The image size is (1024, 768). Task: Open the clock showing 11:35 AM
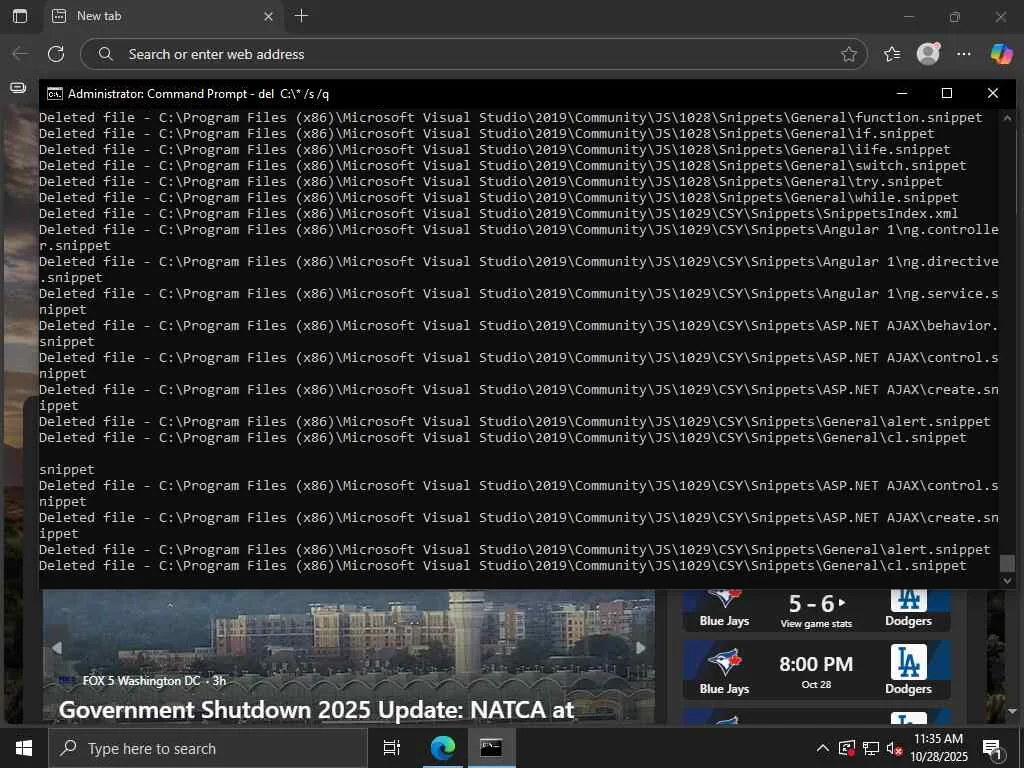point(938,748)
